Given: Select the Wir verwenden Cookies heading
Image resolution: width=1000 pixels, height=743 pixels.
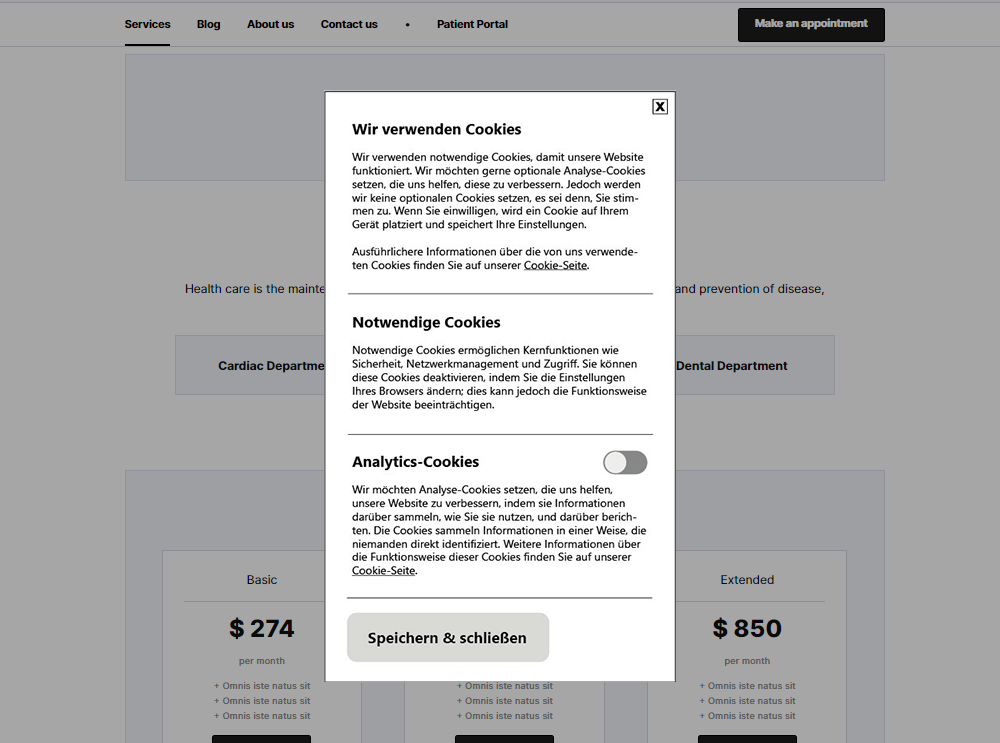Looking at the screenshot, I should (x=437, y=129).
